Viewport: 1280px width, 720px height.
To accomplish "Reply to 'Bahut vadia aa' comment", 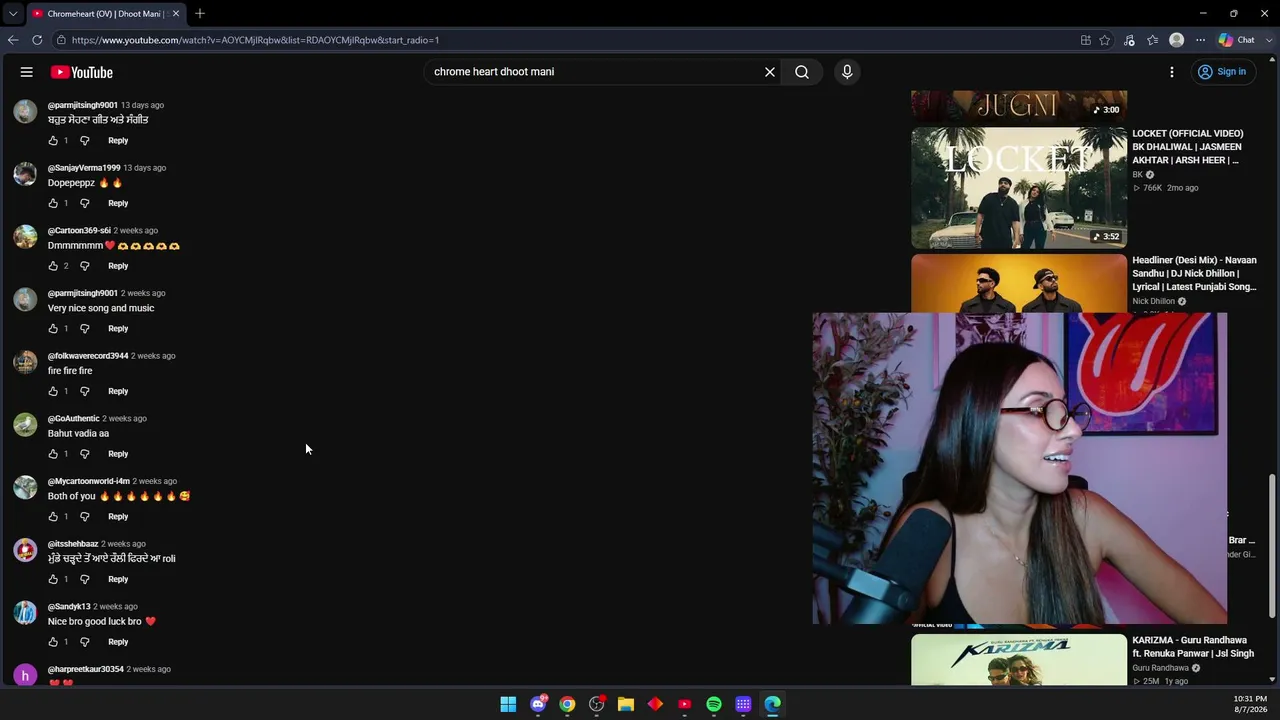I will tap(118, 454).
